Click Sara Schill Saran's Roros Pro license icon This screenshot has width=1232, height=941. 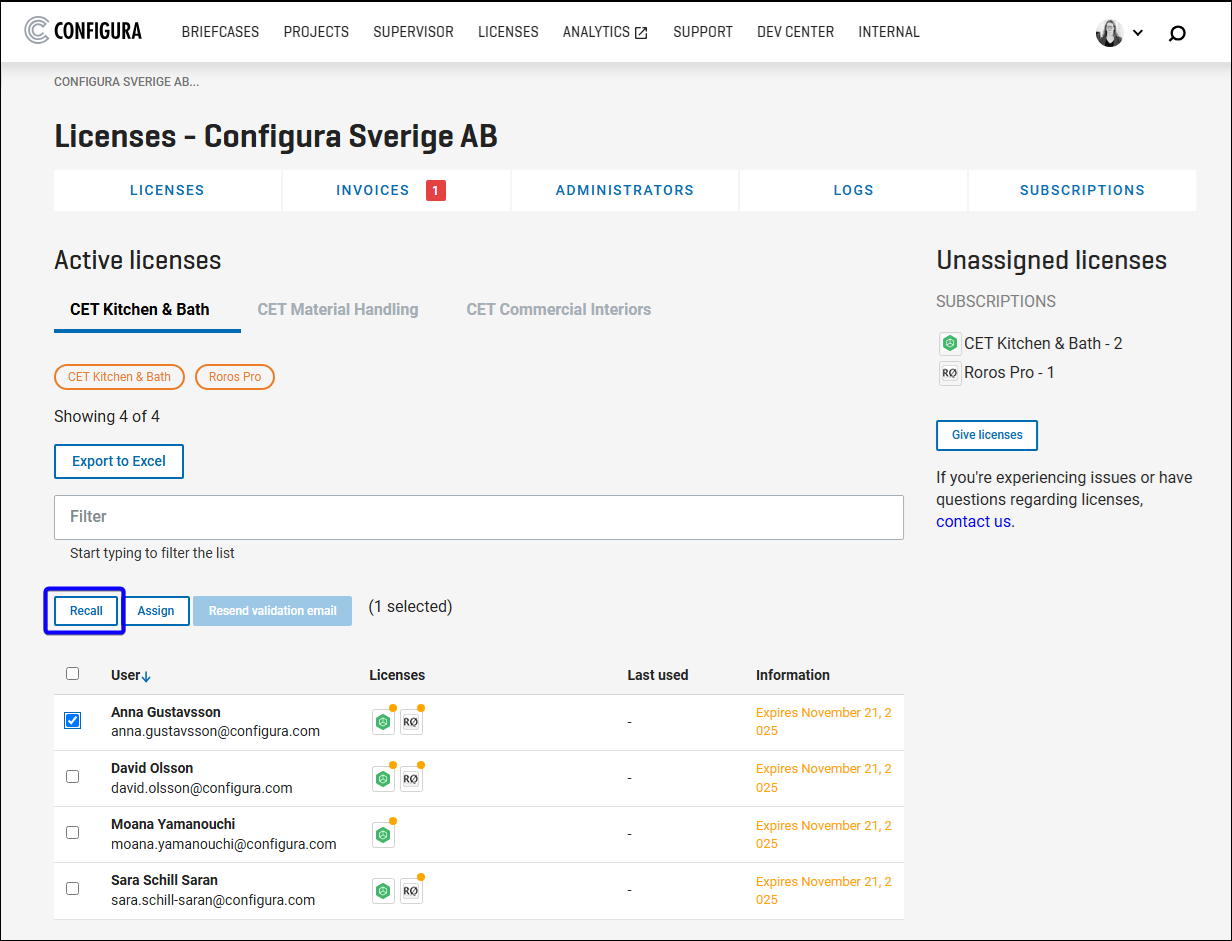(x=411, y=890)
